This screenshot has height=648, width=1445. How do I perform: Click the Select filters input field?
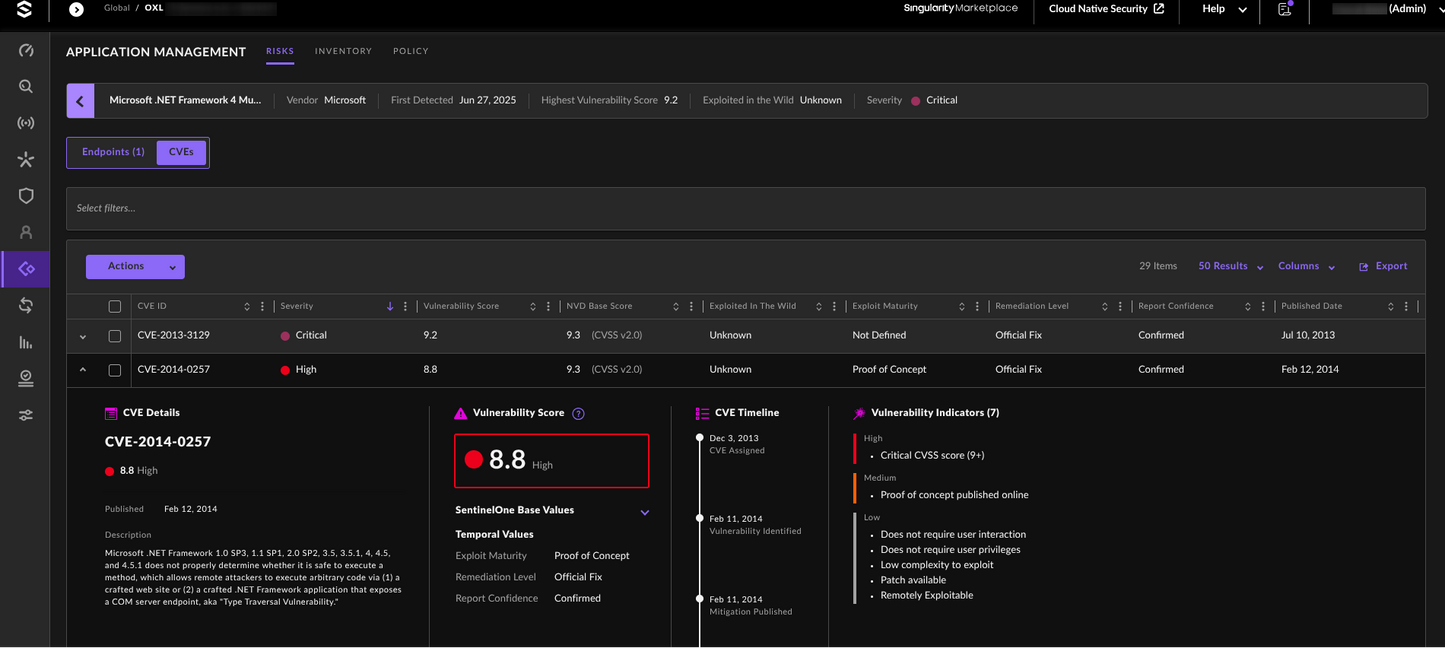point(745,208)
